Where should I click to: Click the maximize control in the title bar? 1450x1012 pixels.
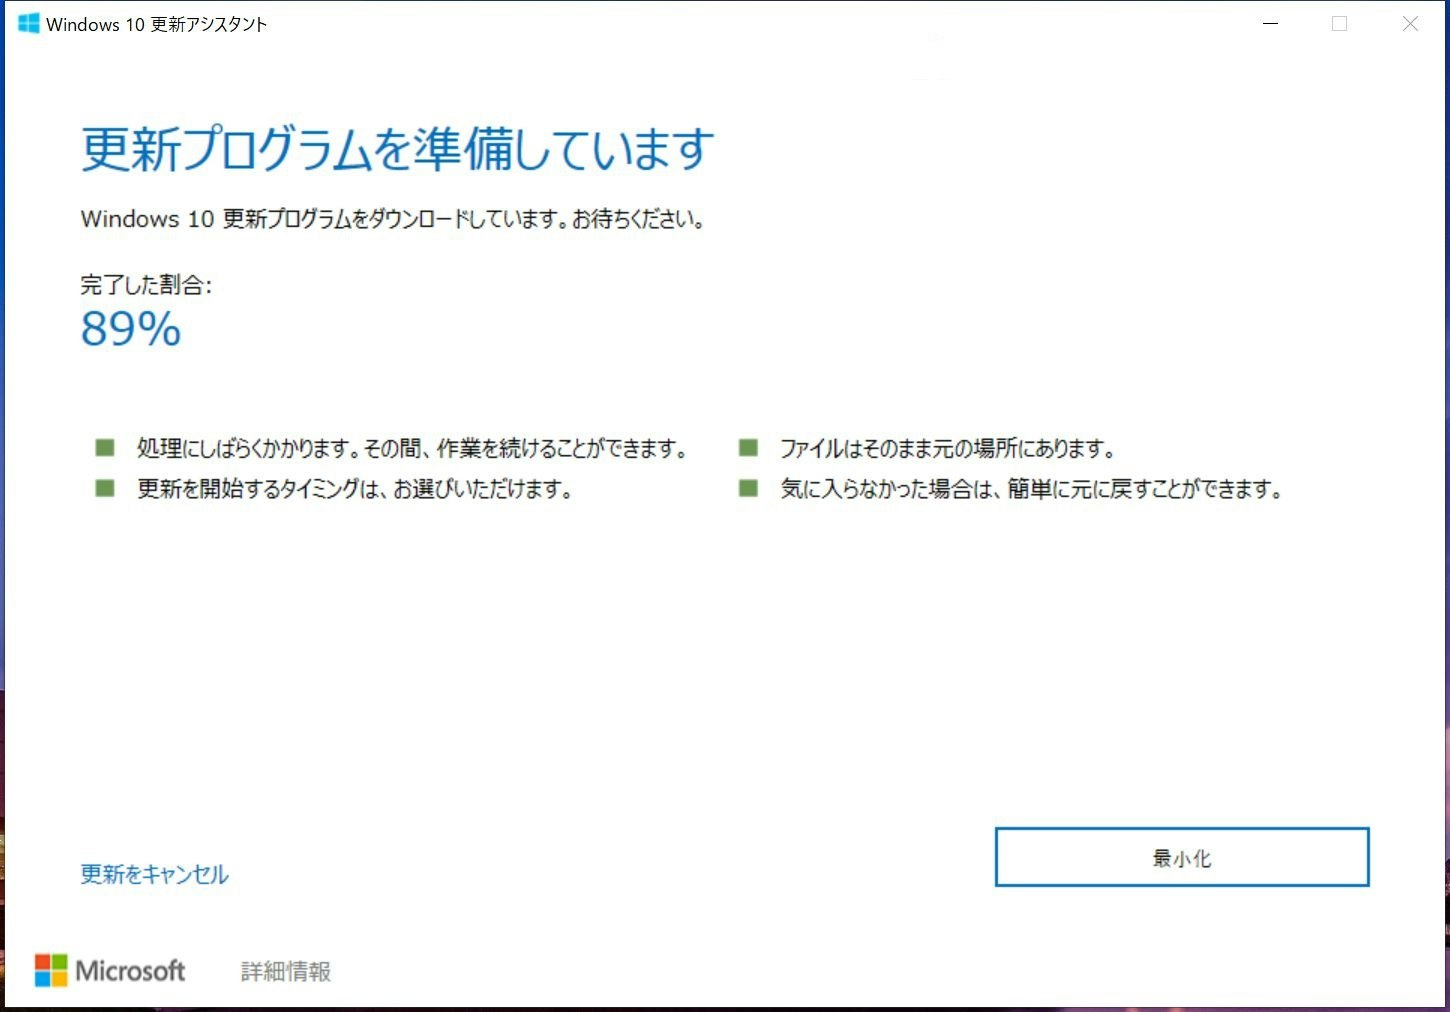(x=1340, y=23)
